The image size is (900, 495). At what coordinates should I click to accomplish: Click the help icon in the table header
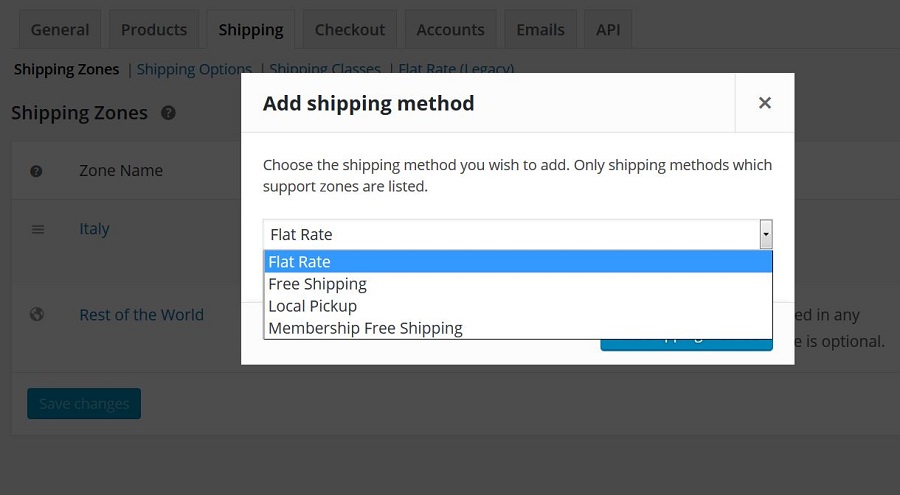(x=36, y=171)
